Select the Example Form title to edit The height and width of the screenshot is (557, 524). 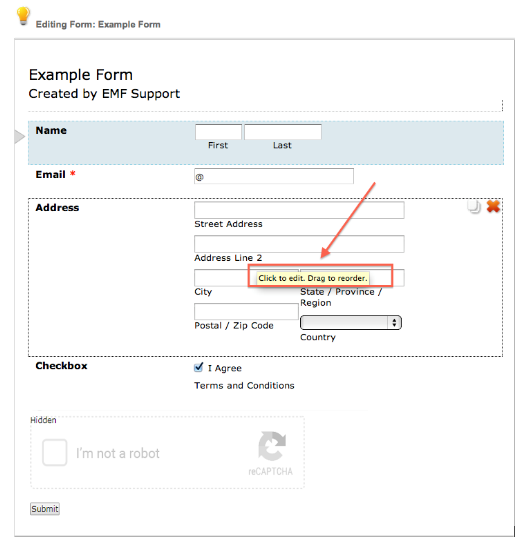(x=81, y=75)
